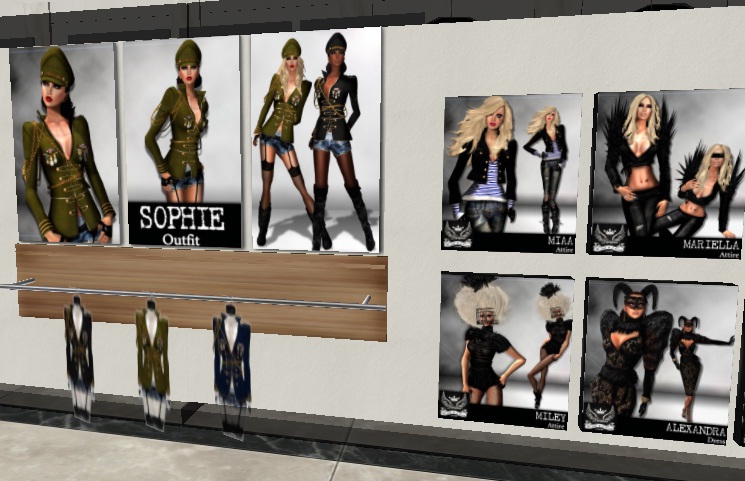Image resolution: width=745 pixels, height=481 pixels.
Task: Click the crest logo on the Alexandra poster
Action: point(600,418)
